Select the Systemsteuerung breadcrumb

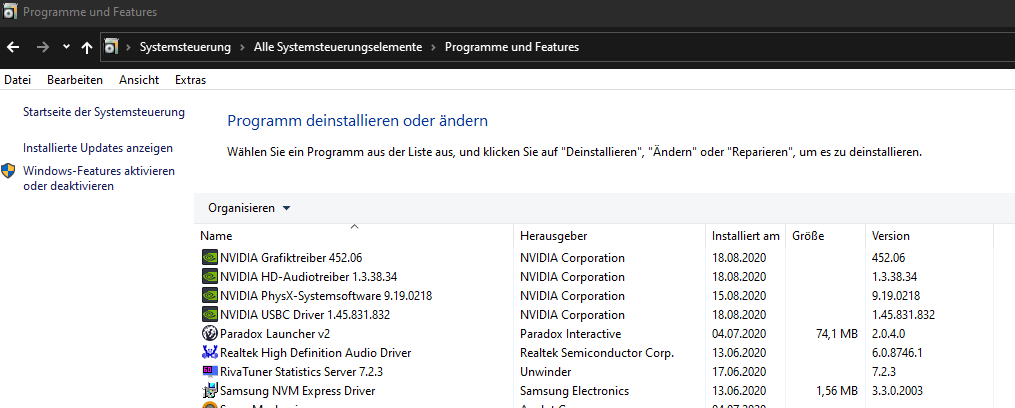tap(185, 47)
